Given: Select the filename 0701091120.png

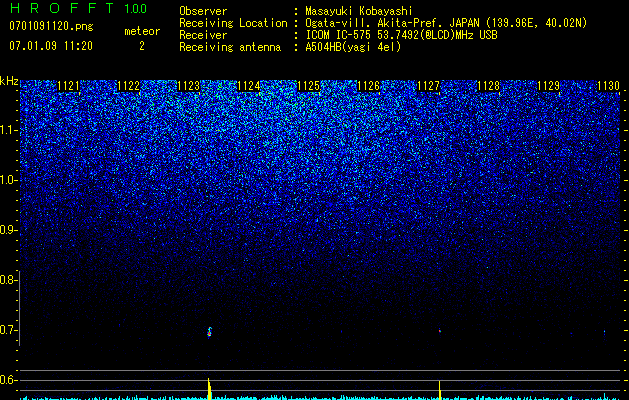Looking at the screenshot, I should point(51,26).
